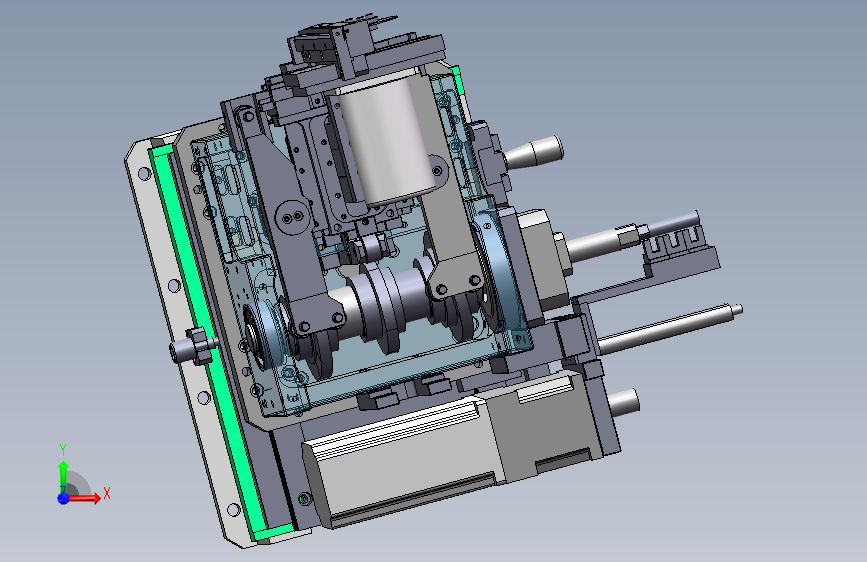Select the star-shaped knob on left side
The height and width of the screenshot is (562, 867).
pos(194,347)
